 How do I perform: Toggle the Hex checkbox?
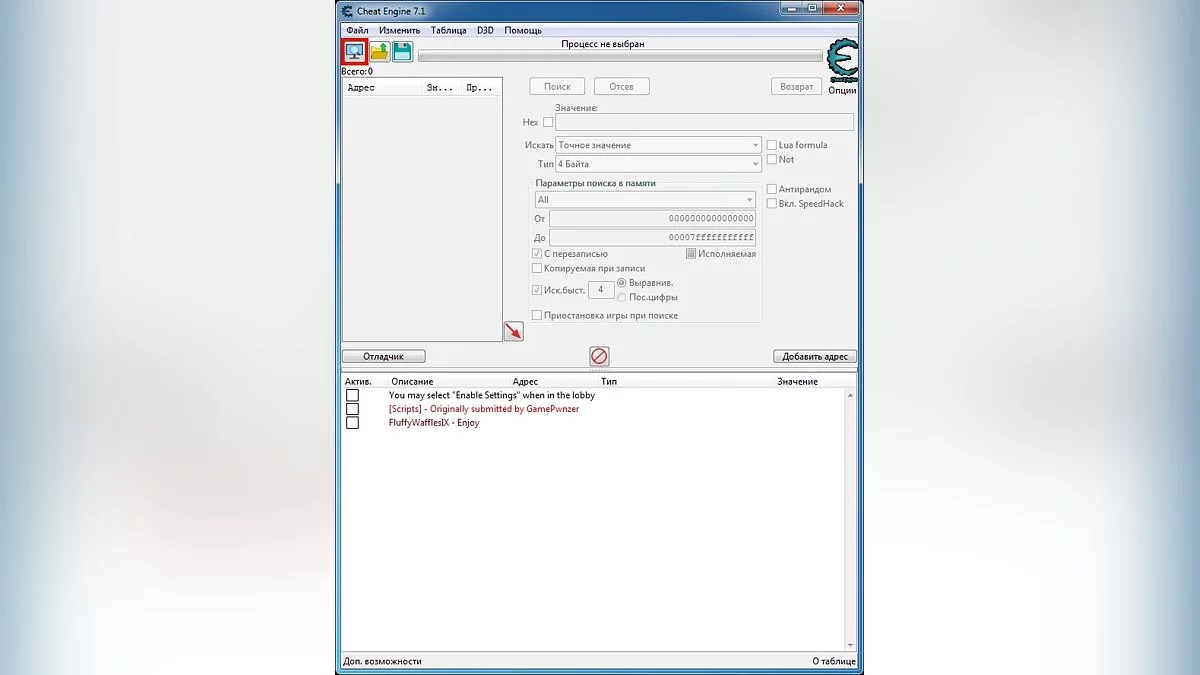click(x=548, y=122)
